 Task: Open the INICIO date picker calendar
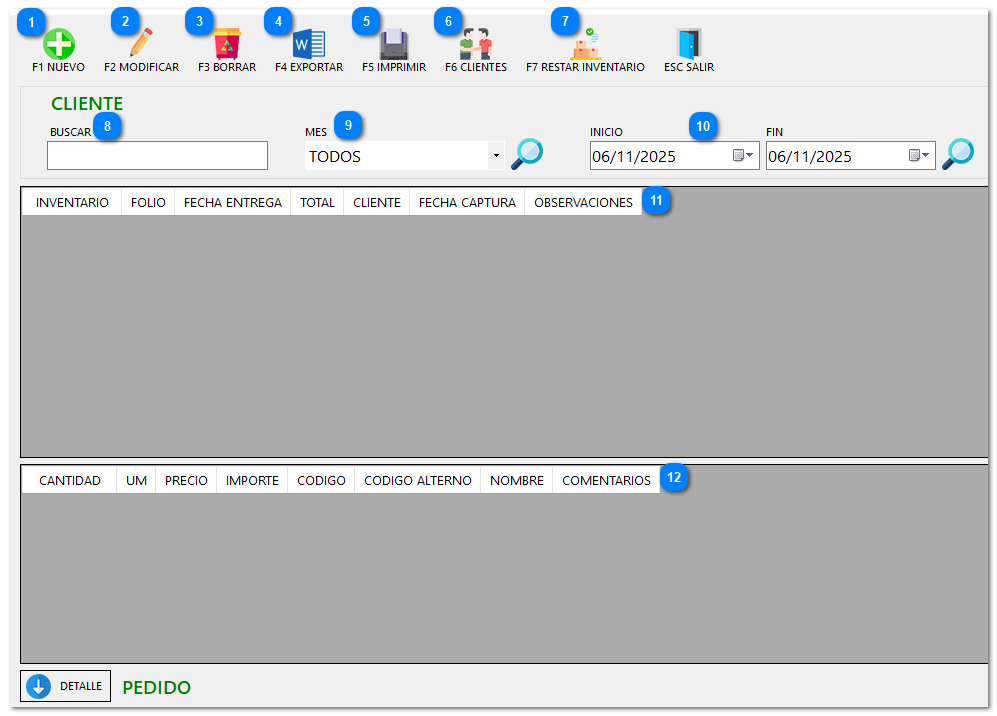742,156
